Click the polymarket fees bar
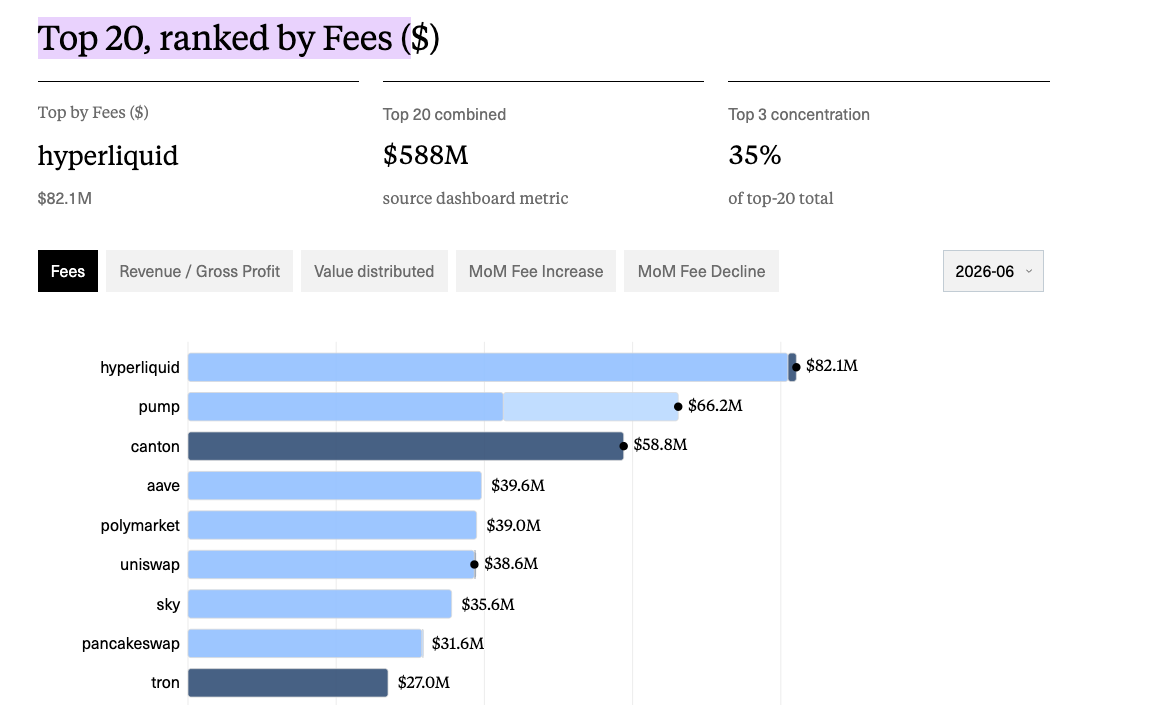This screenshot has width=1151, height=705. (333, 525)
